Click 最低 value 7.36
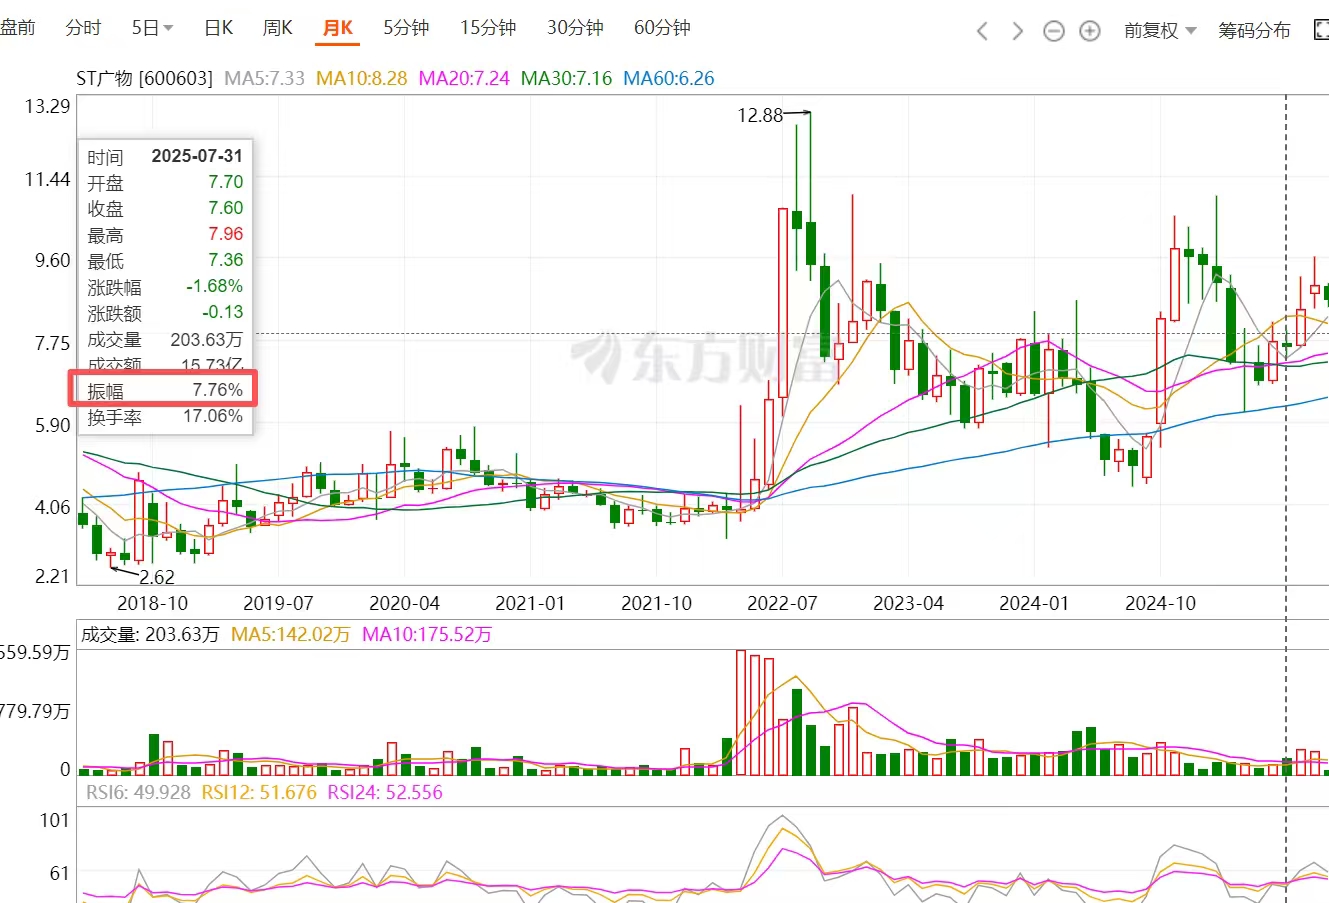This screenshot has width=1329, height=903. coord(226,260)
